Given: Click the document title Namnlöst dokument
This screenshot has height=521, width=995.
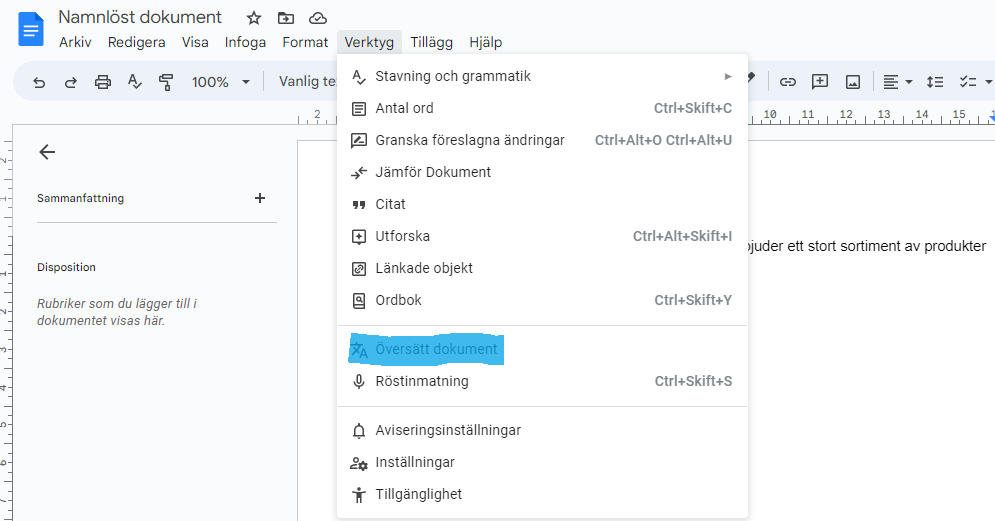Looking at the screenshot, I should 140,18.
